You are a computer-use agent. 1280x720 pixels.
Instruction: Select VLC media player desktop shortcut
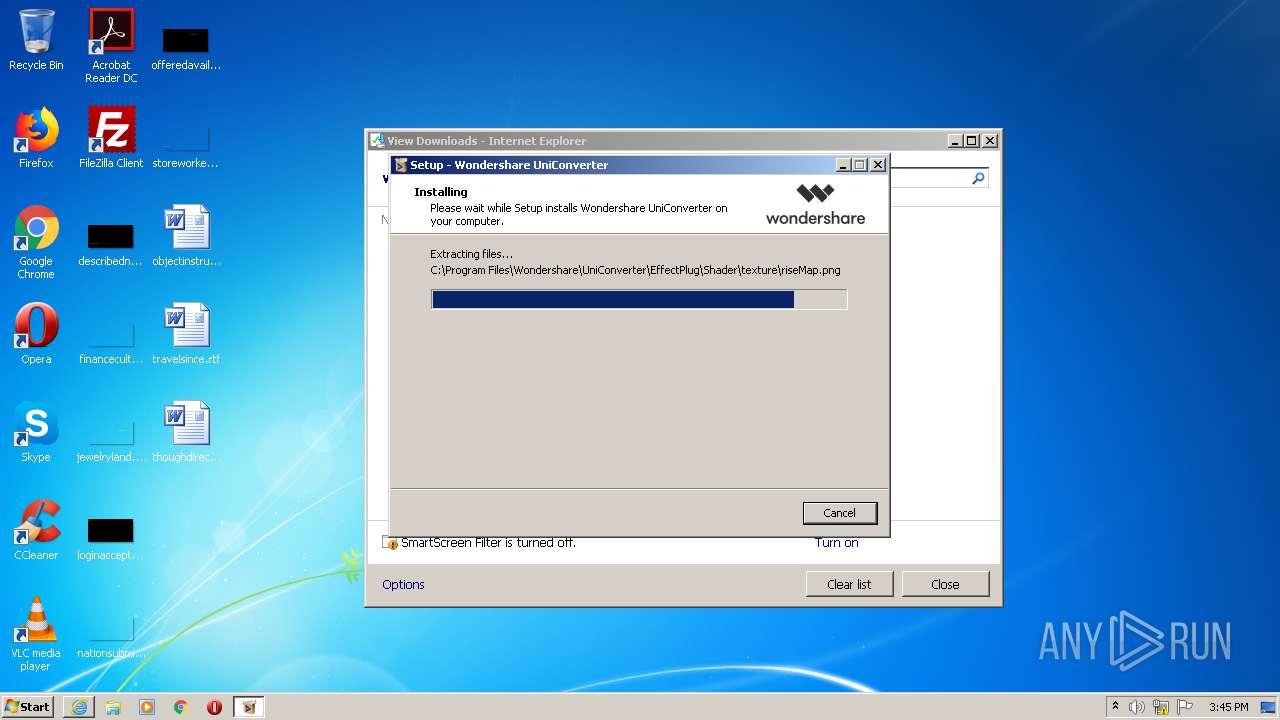coord(36,634)
